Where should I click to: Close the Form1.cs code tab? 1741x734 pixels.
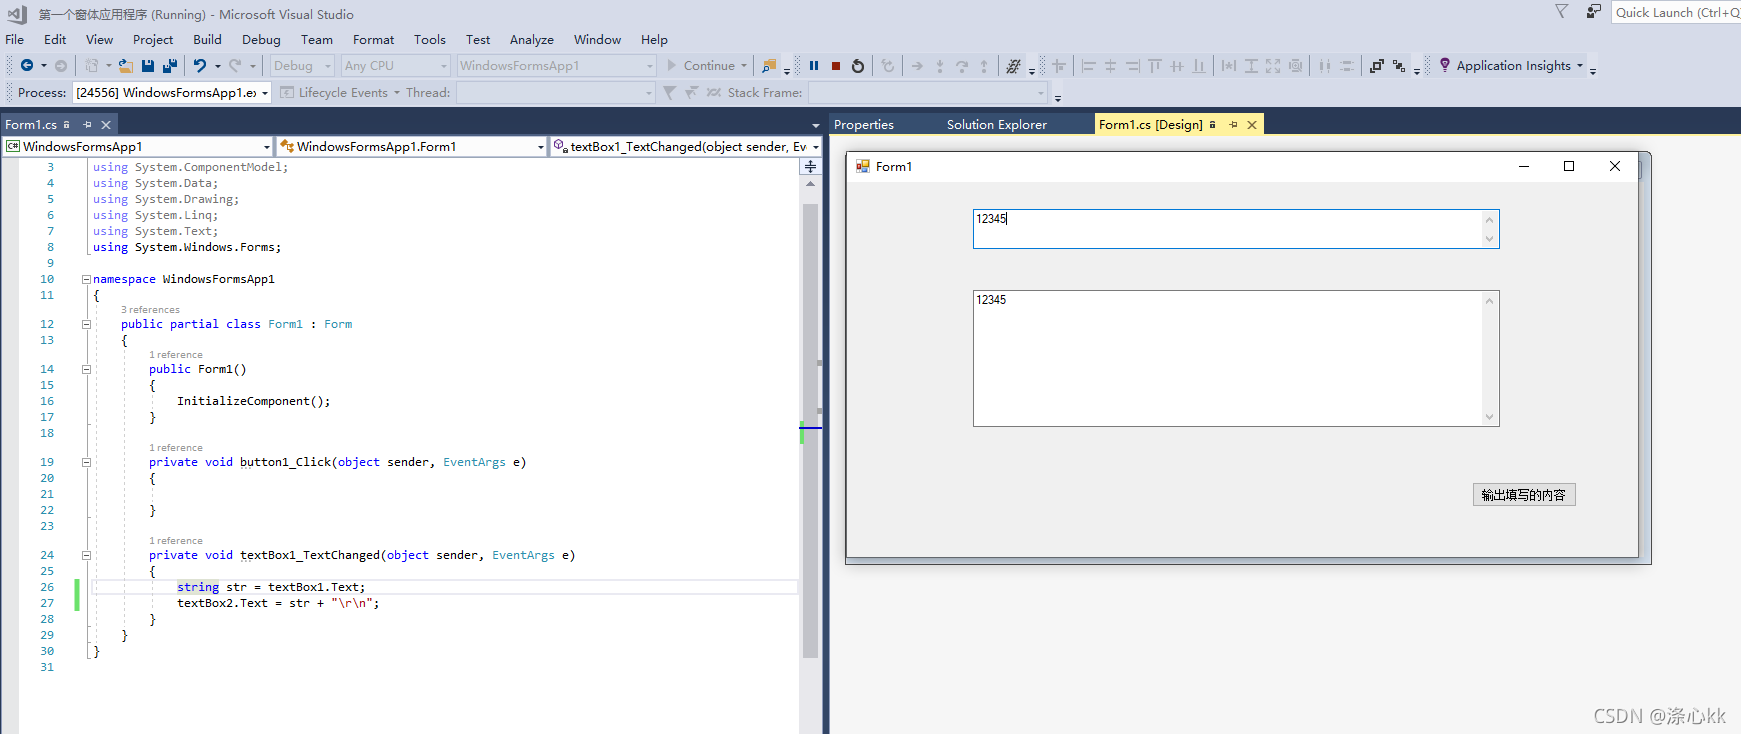click(106, 125)
